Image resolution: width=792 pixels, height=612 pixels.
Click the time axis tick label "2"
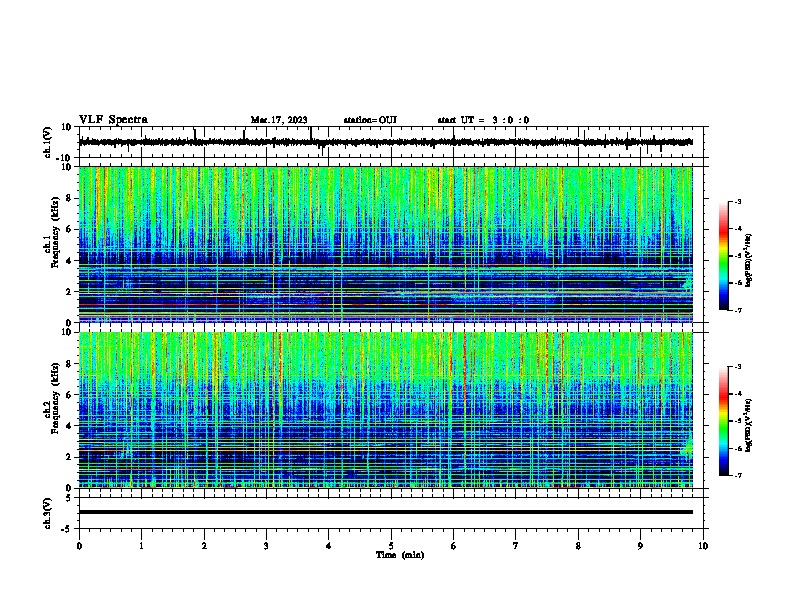(x=204, y=546)
